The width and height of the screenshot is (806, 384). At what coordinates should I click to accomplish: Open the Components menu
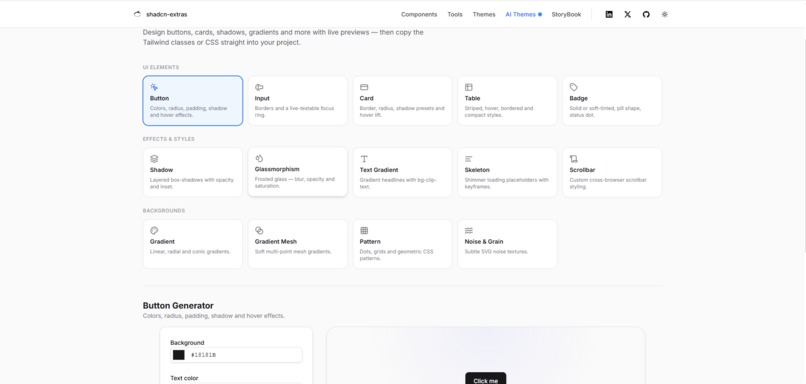419,14
